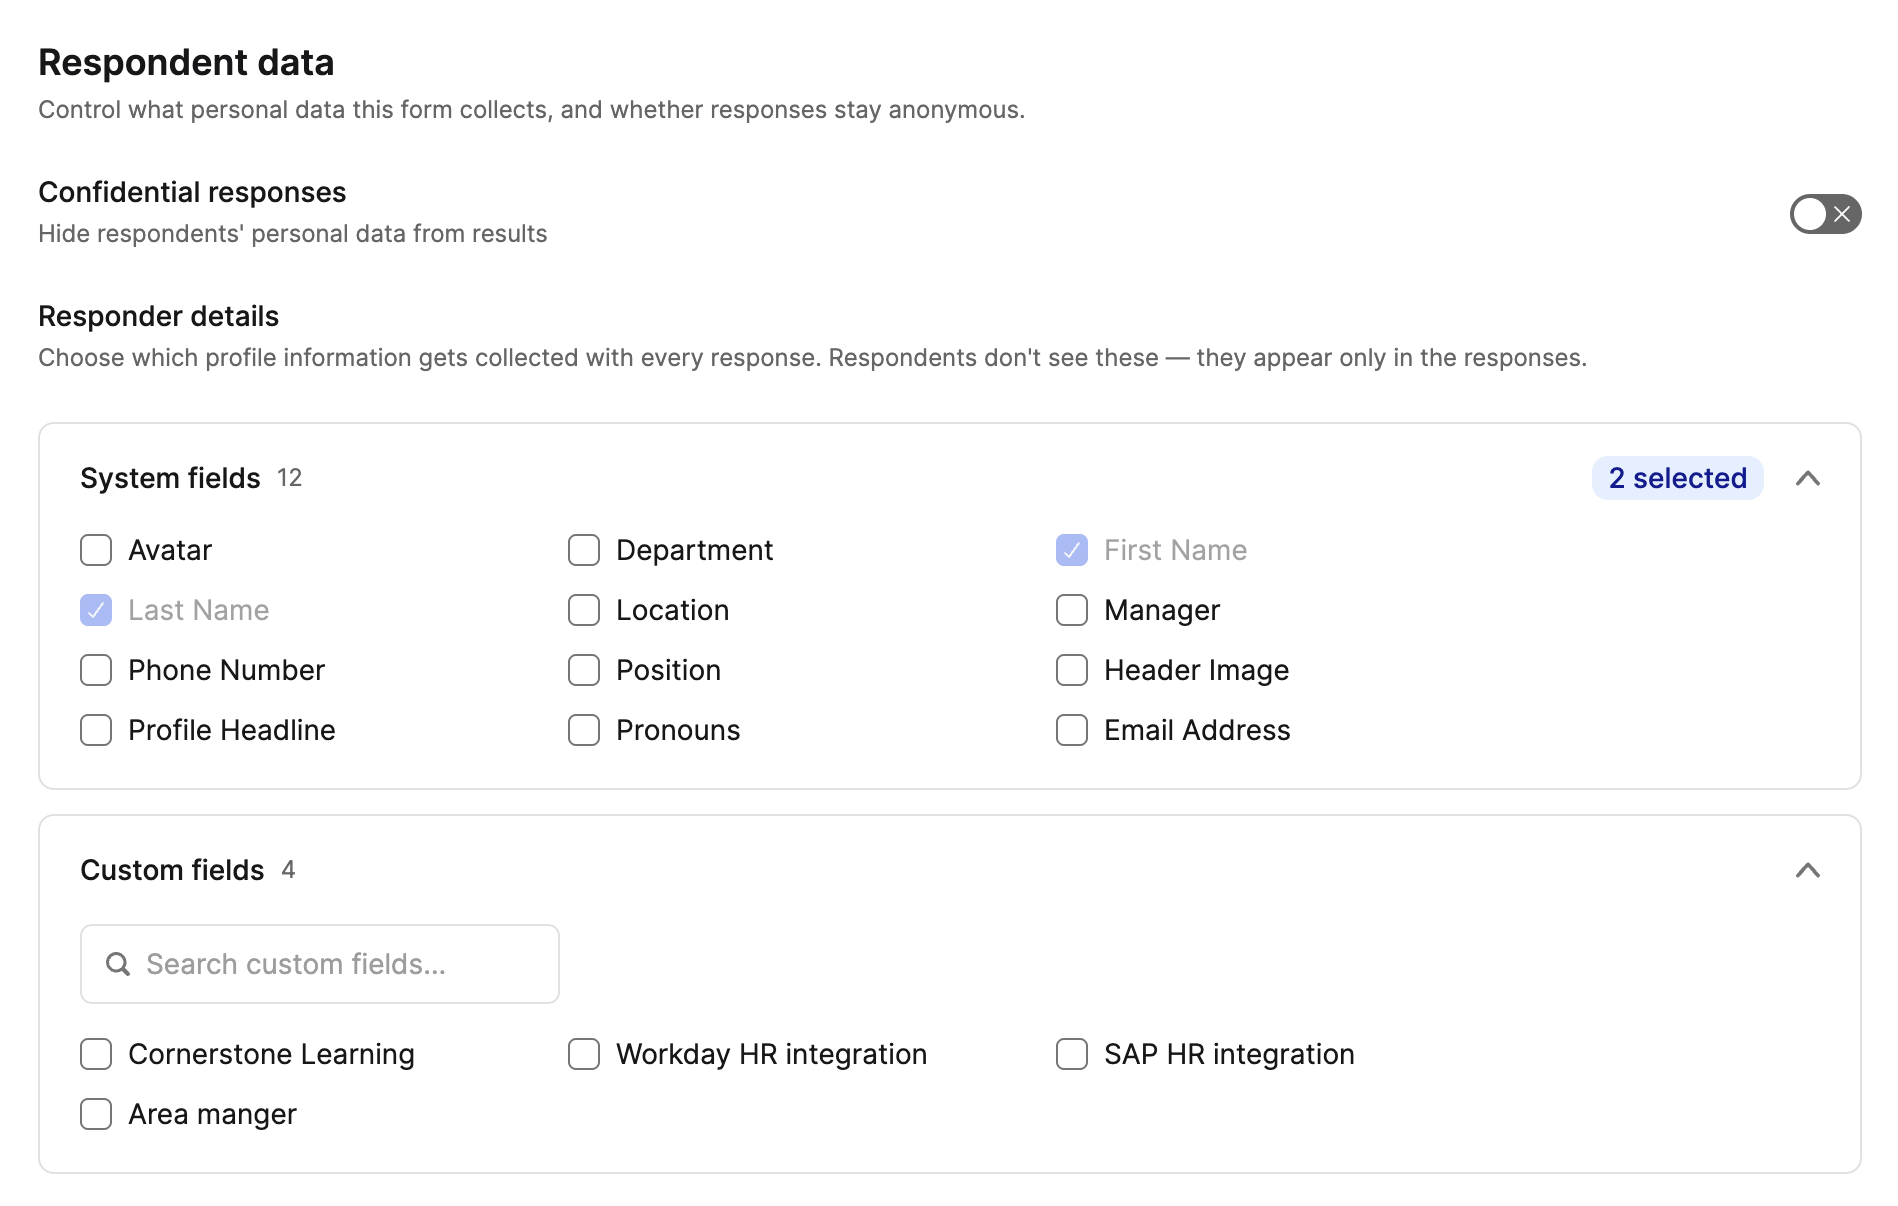This screenshot has height=1206, width=1898.
Task: Check the Pronouns checkbox
Action: [x=584, y=730]
